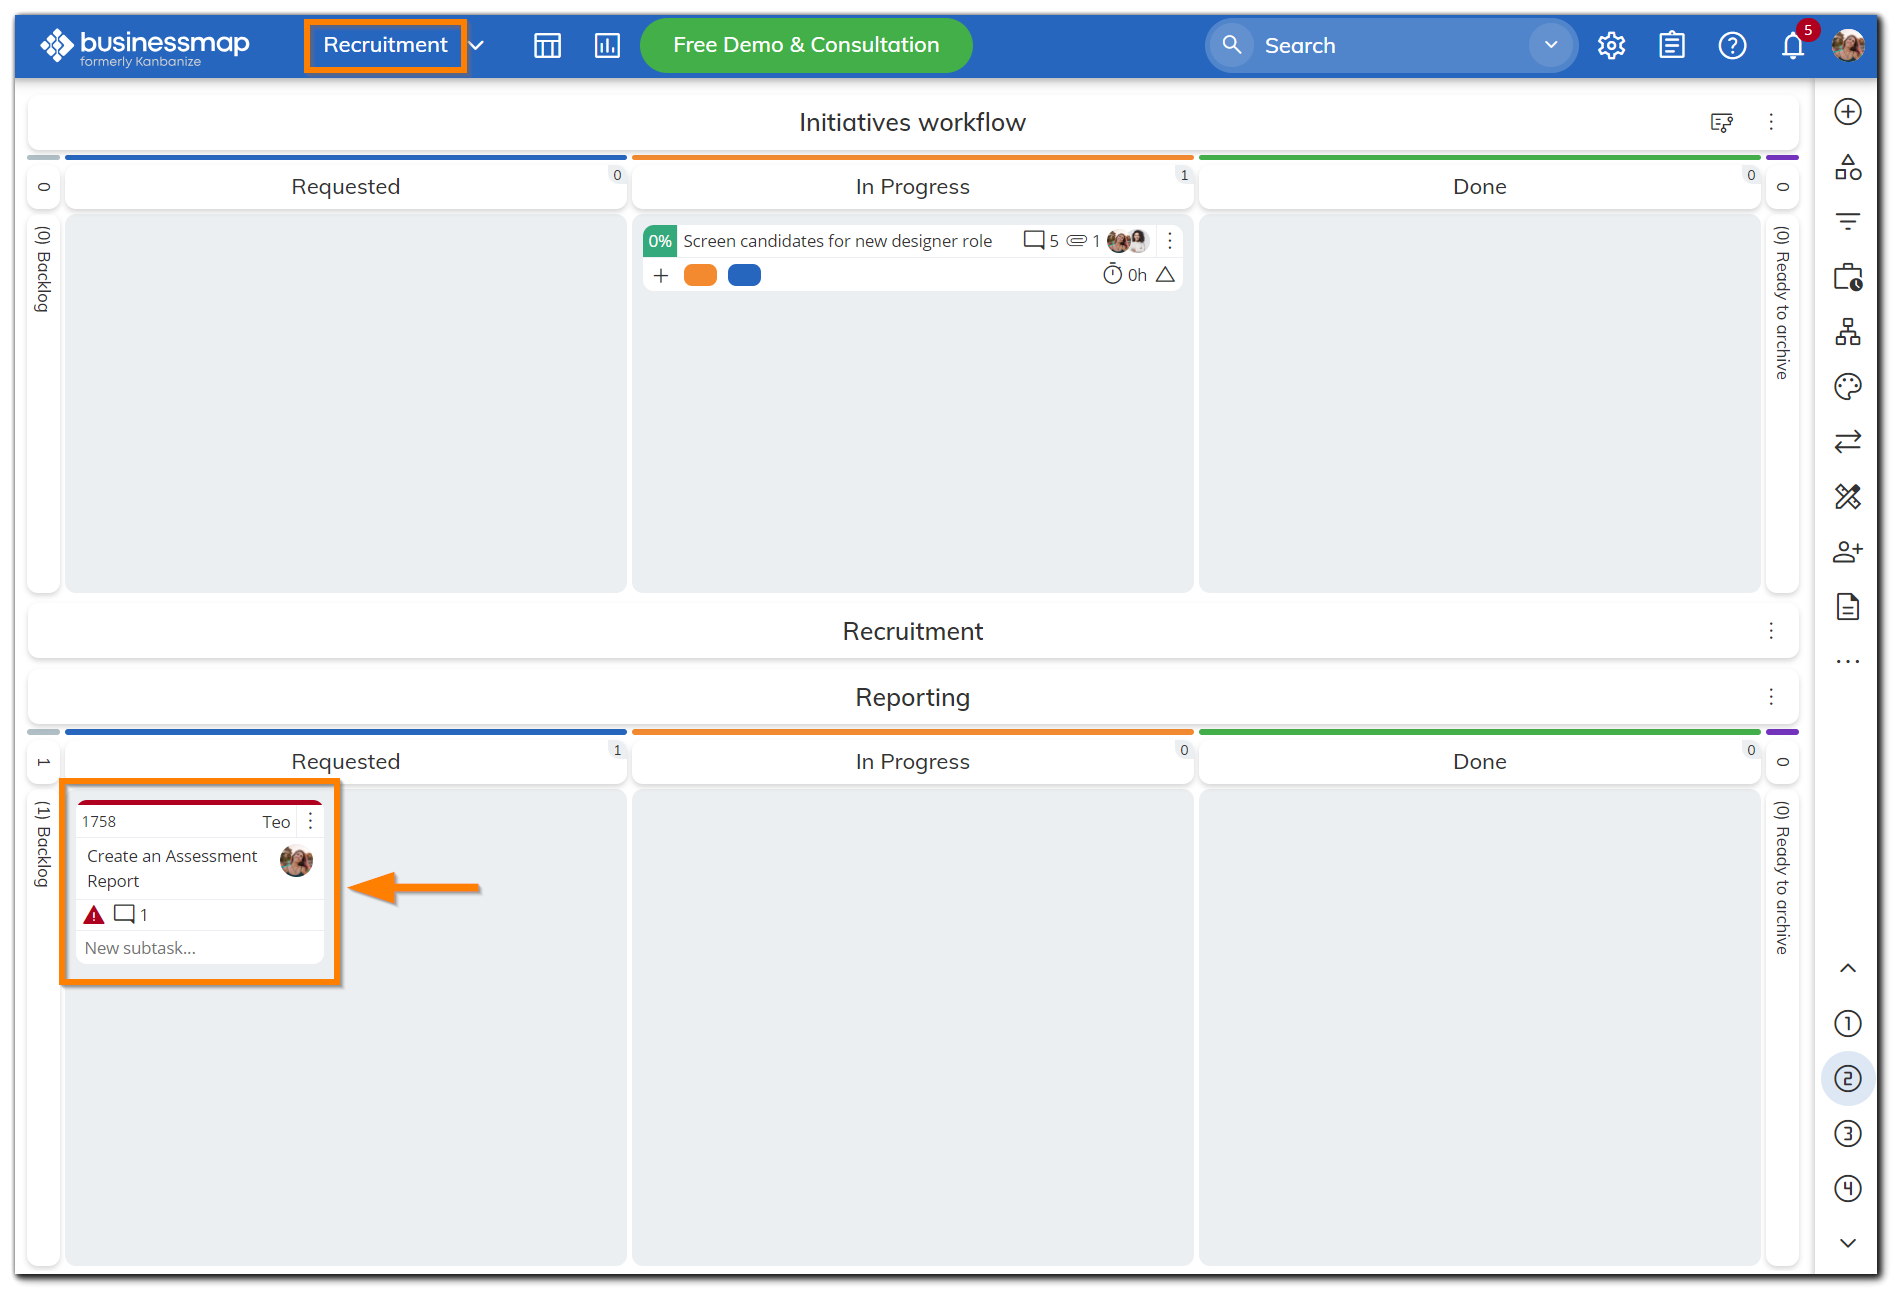Click the New subtask field on card 1758

(x=140, y=948)
